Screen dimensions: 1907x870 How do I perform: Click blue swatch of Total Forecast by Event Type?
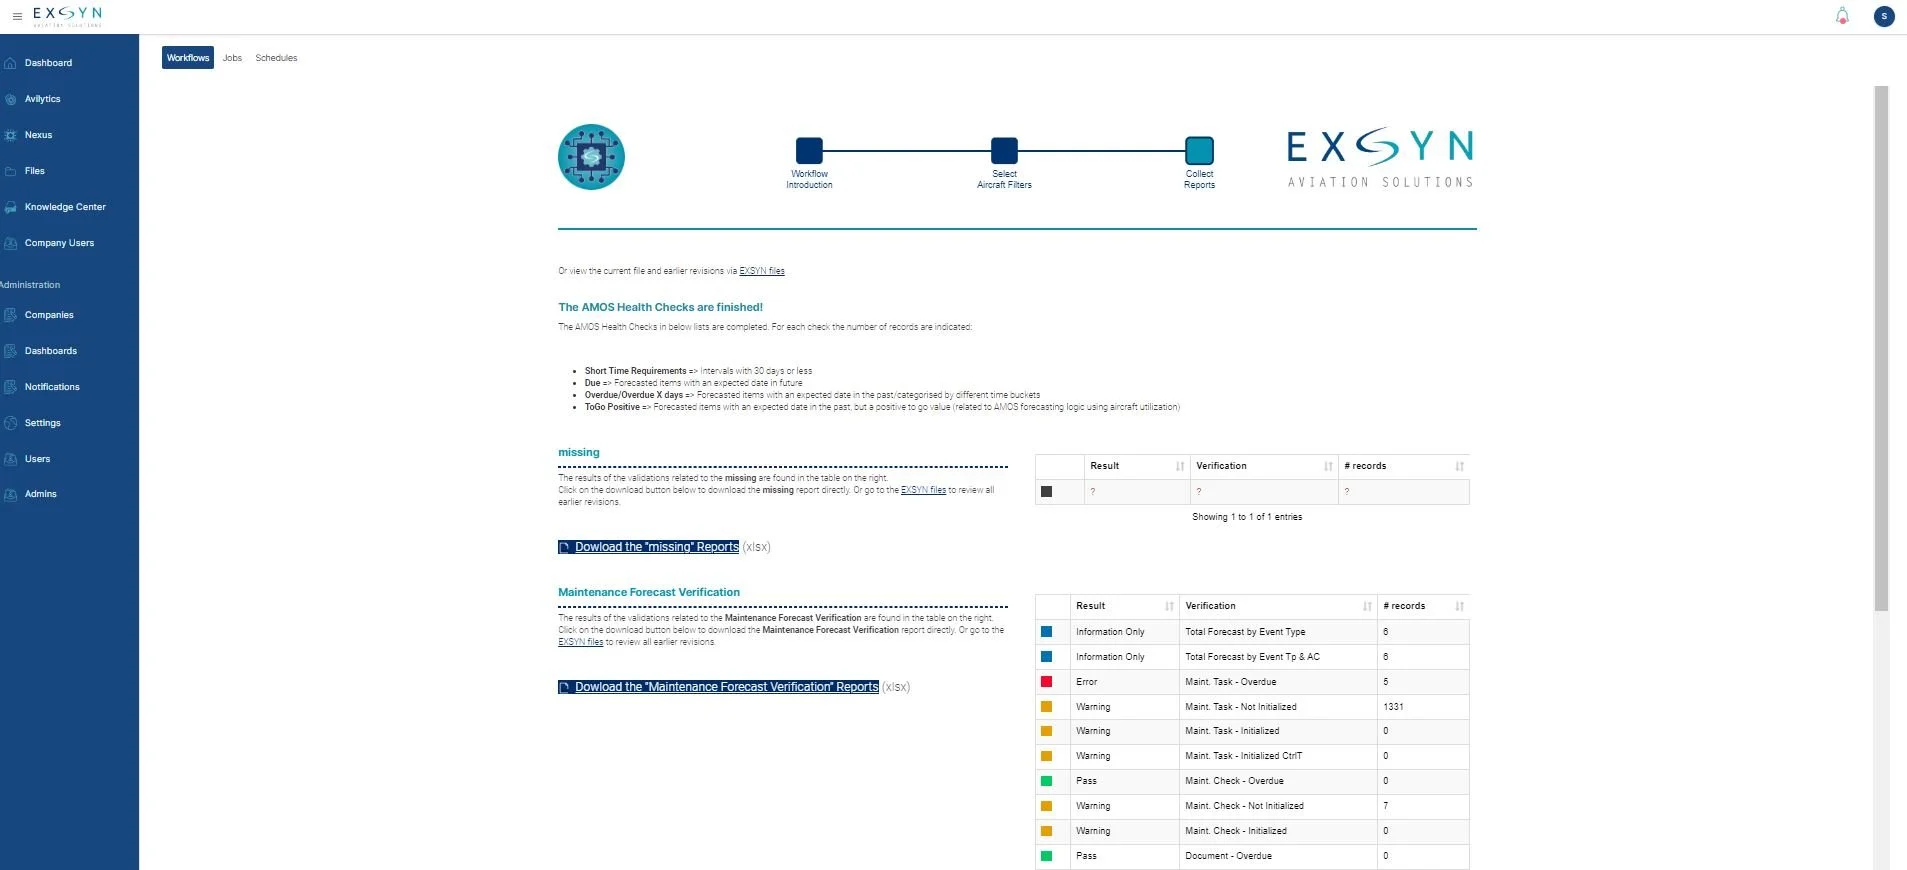tap(1046, 632)
